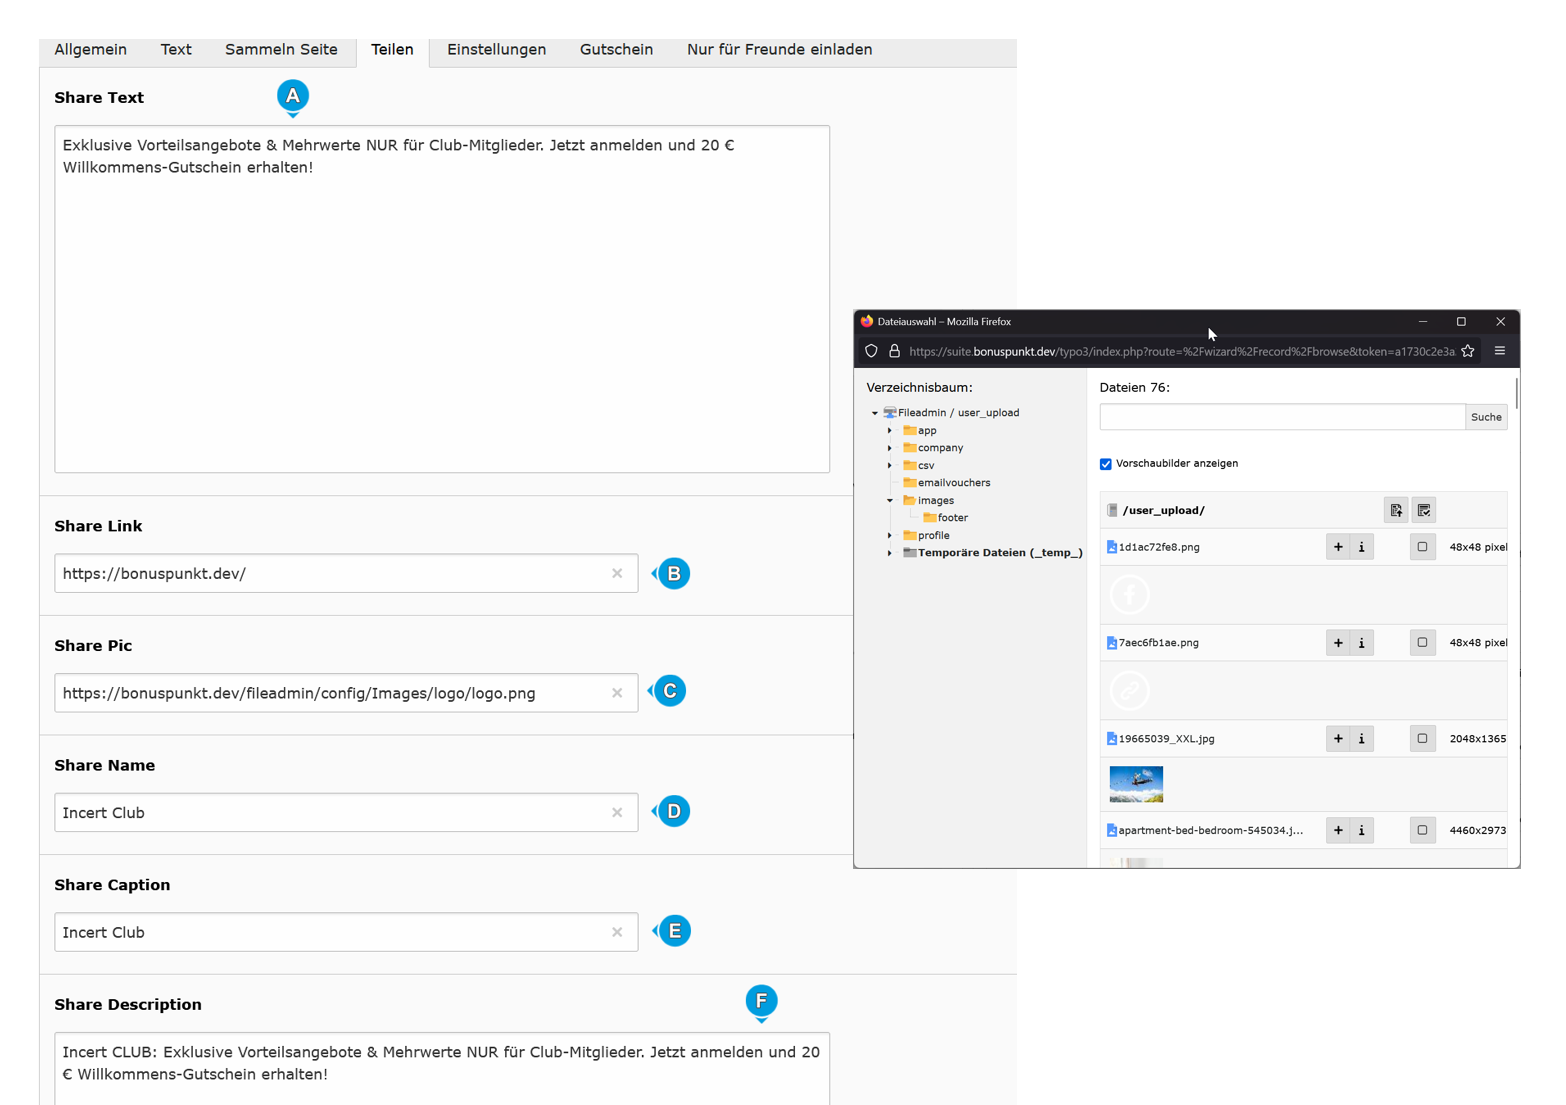Viewport: 1566px width, 1105px height.
Task: Click file icon of 1d1ac72fe8.png
Action: [1112, 547]
